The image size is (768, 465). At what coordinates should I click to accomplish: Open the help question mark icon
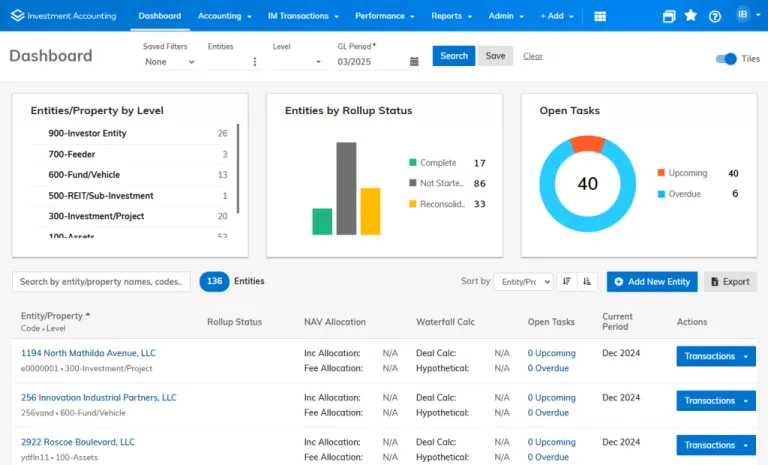click(x=715, y=16)
